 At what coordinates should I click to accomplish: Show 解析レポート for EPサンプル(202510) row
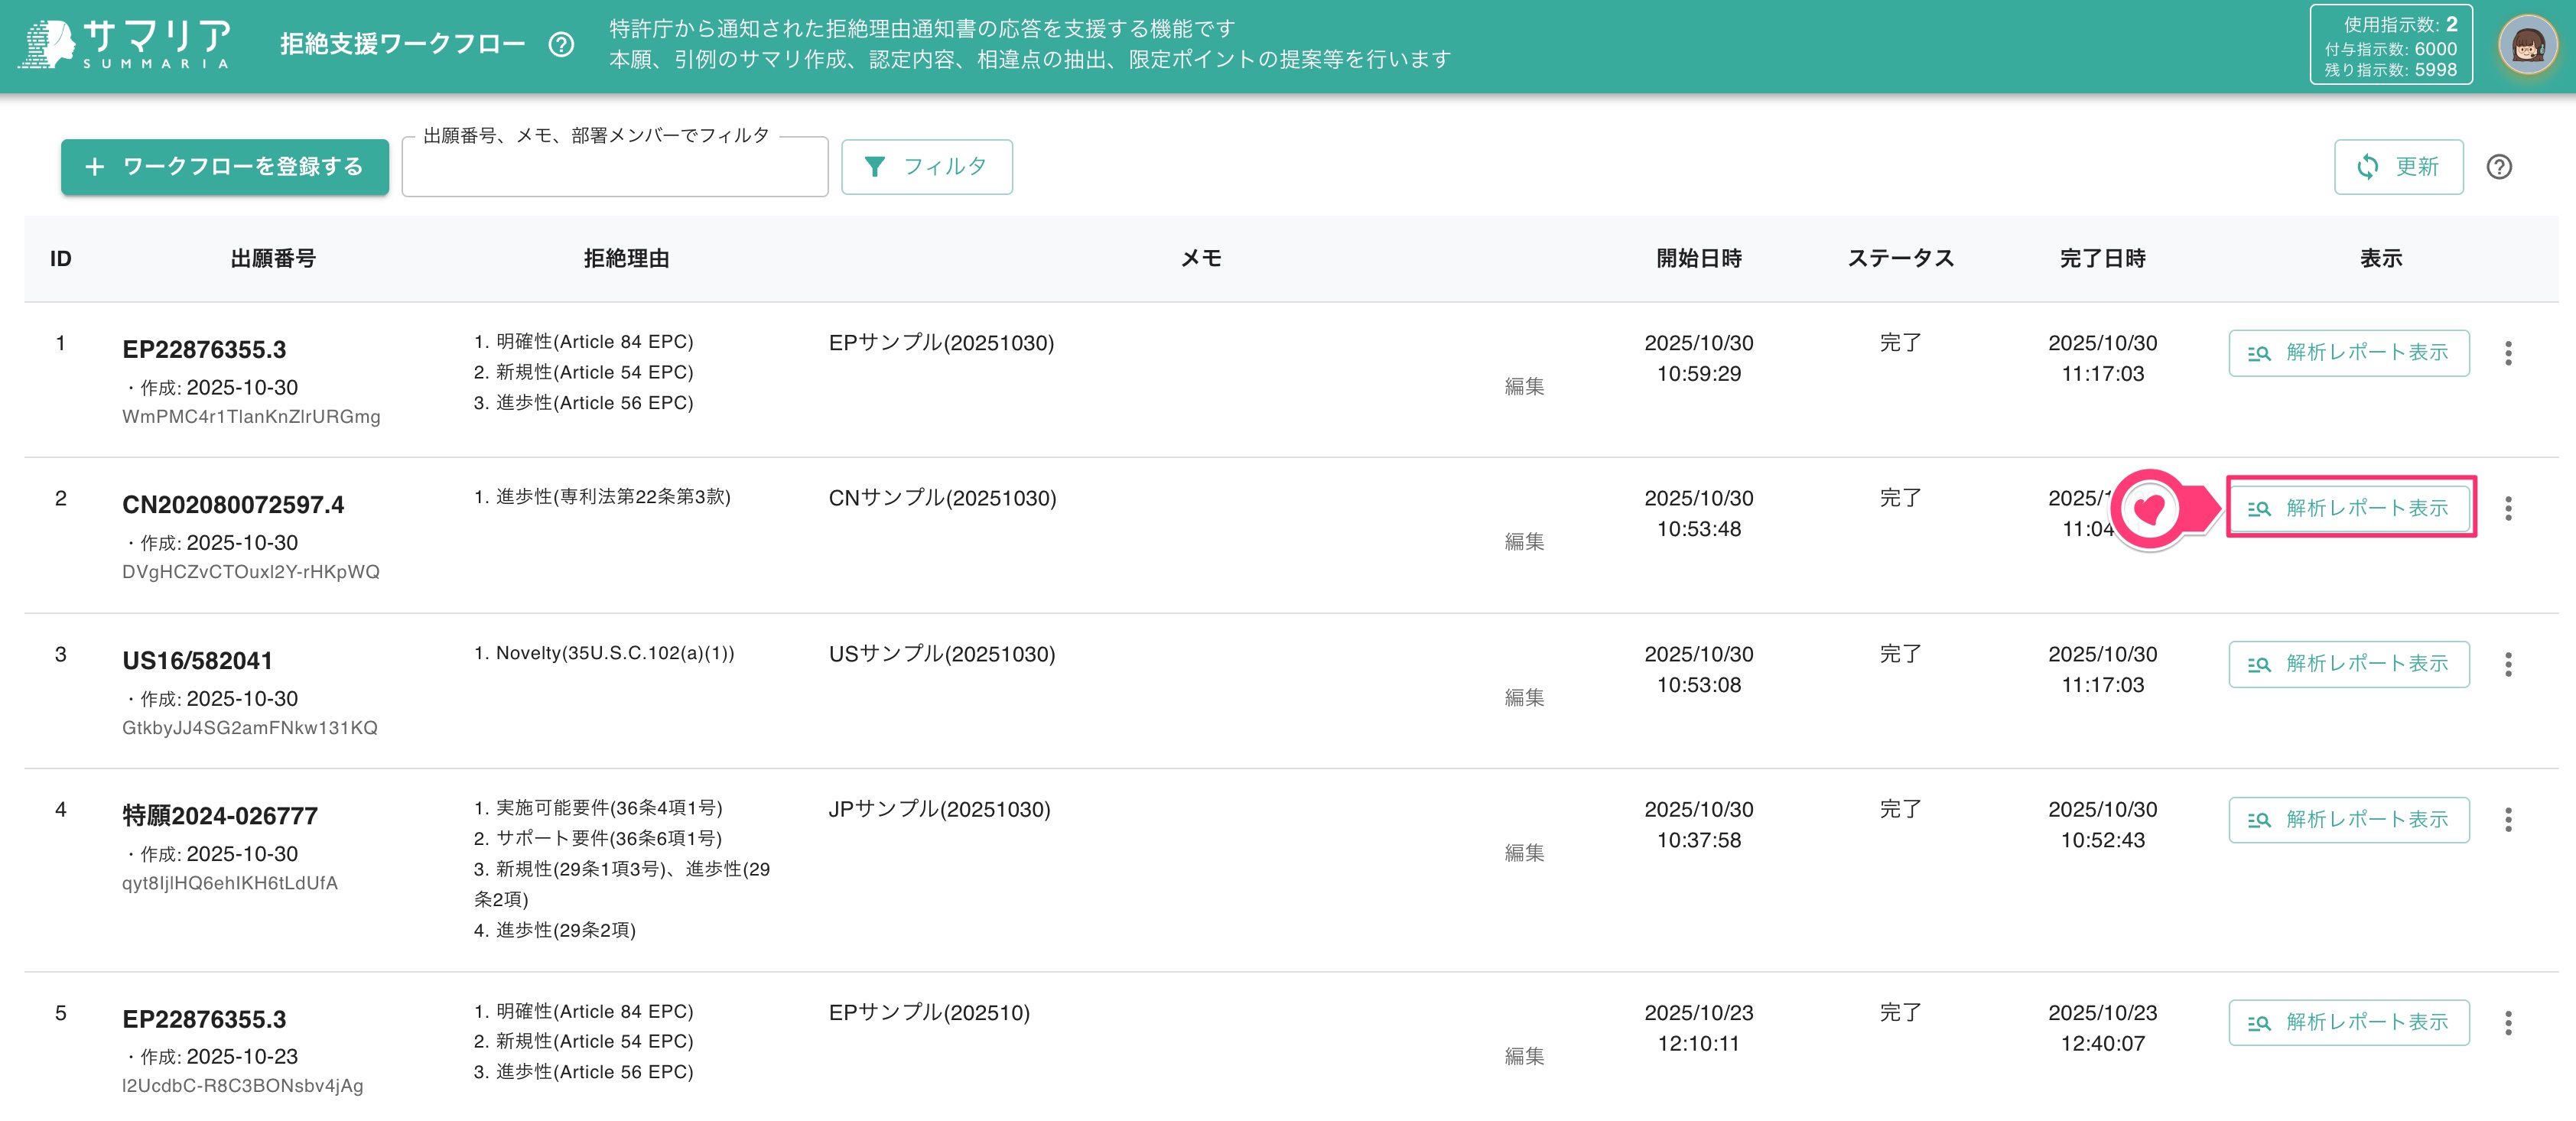tap(2349, 1023)
